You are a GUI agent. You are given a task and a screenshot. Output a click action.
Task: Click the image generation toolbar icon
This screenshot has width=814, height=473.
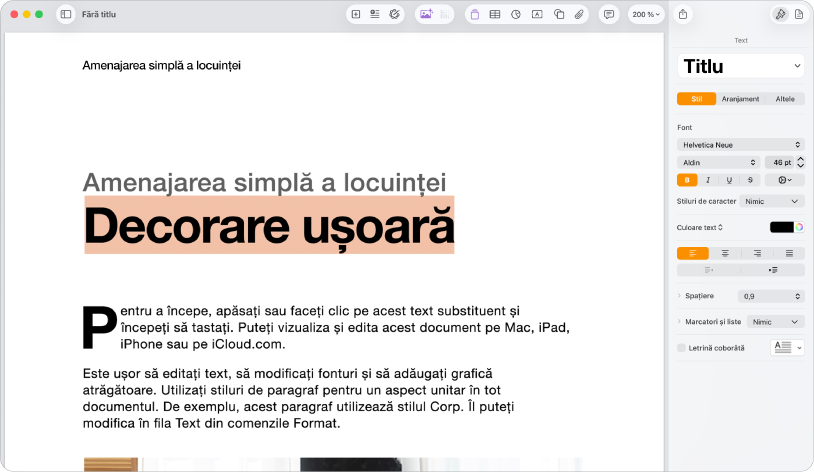(x=426, y=15)
